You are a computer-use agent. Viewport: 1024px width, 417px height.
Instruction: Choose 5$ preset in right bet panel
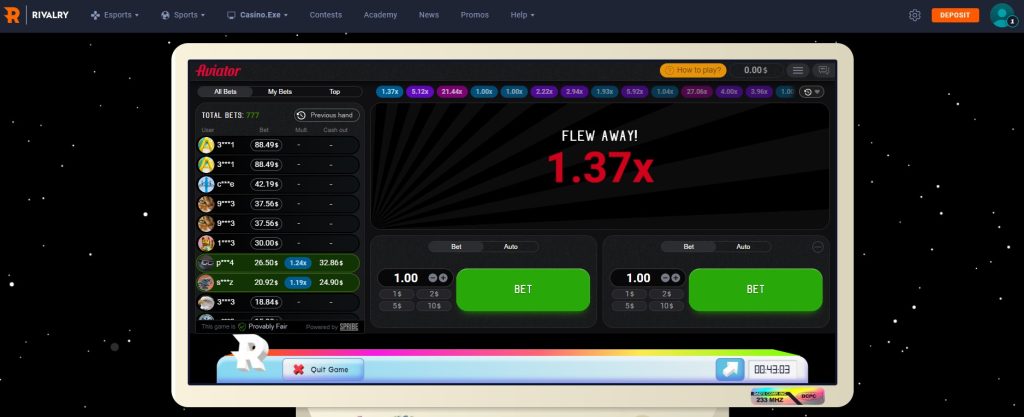(629, 306)
